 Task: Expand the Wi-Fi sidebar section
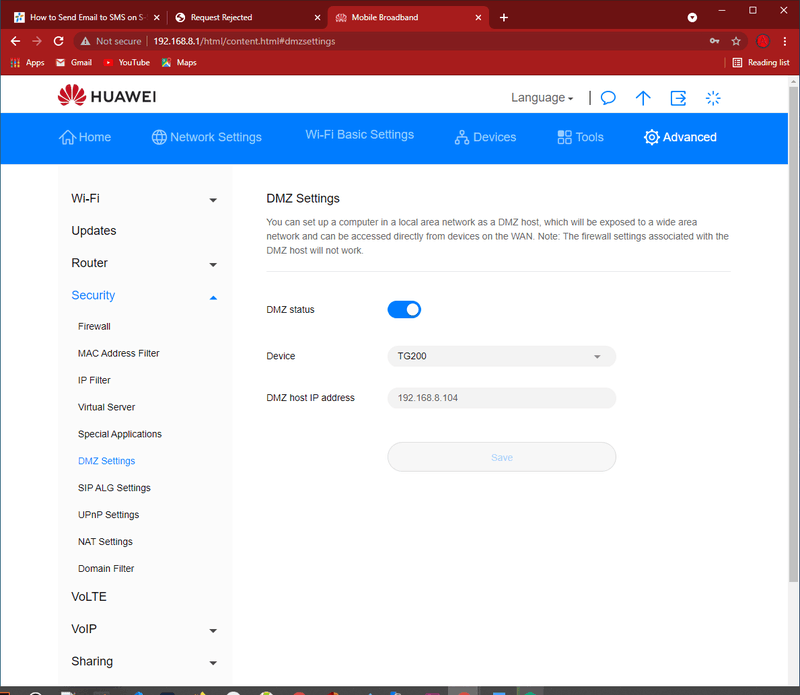pos(144,198)
